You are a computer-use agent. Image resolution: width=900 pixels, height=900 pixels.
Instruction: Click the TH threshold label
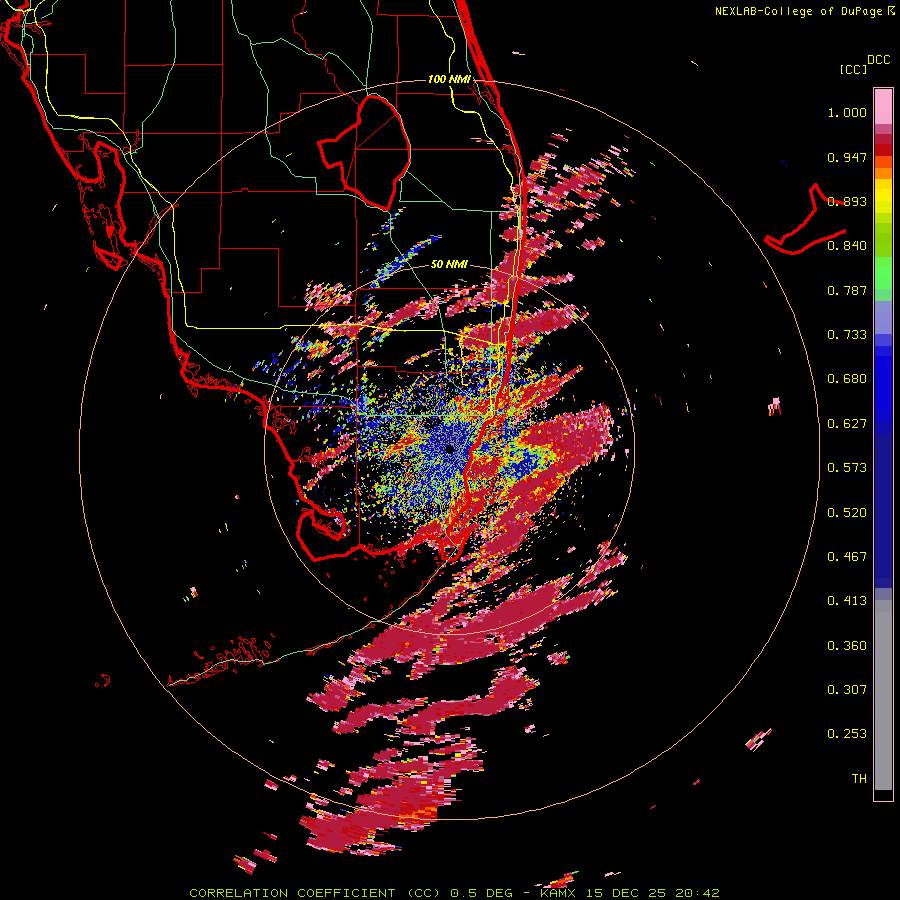(x=859, y=779)
